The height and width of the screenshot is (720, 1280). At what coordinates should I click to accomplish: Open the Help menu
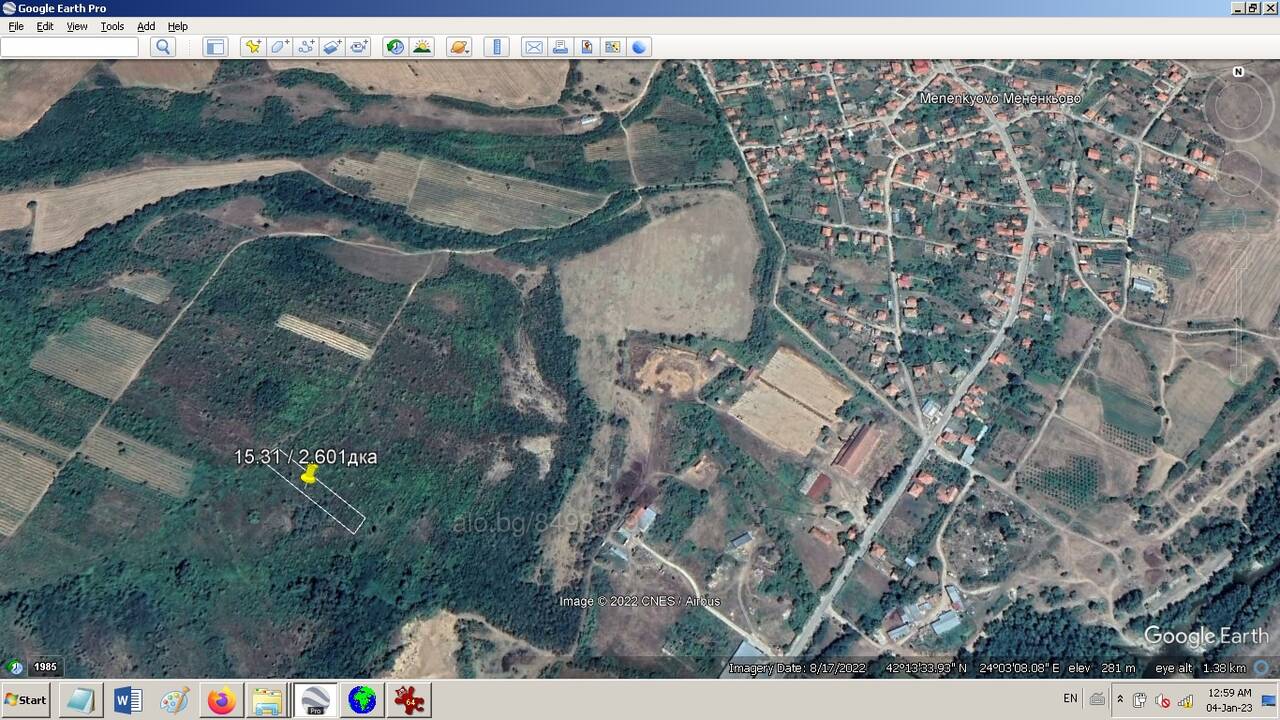177,26
